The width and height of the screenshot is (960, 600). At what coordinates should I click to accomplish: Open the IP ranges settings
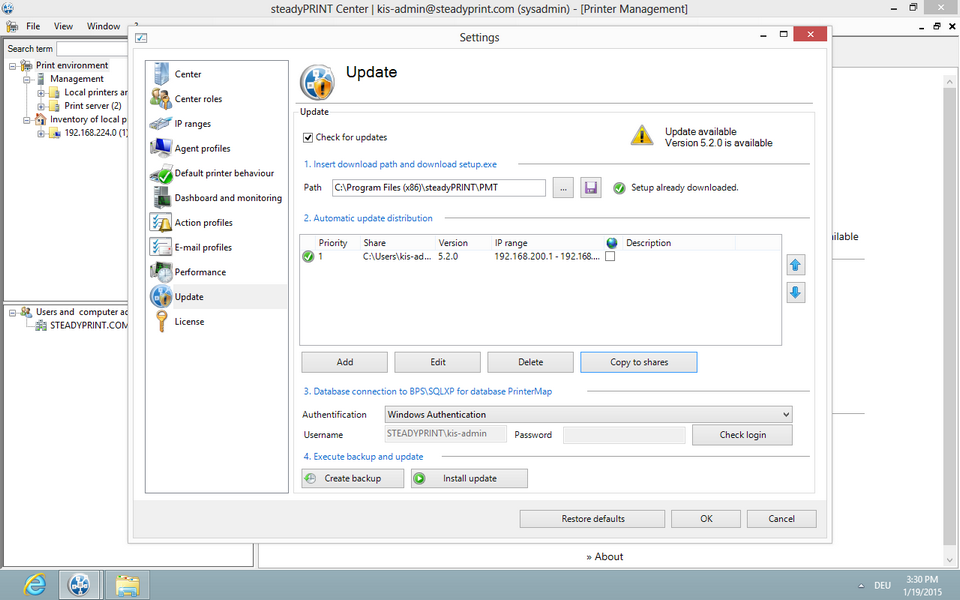192,124
